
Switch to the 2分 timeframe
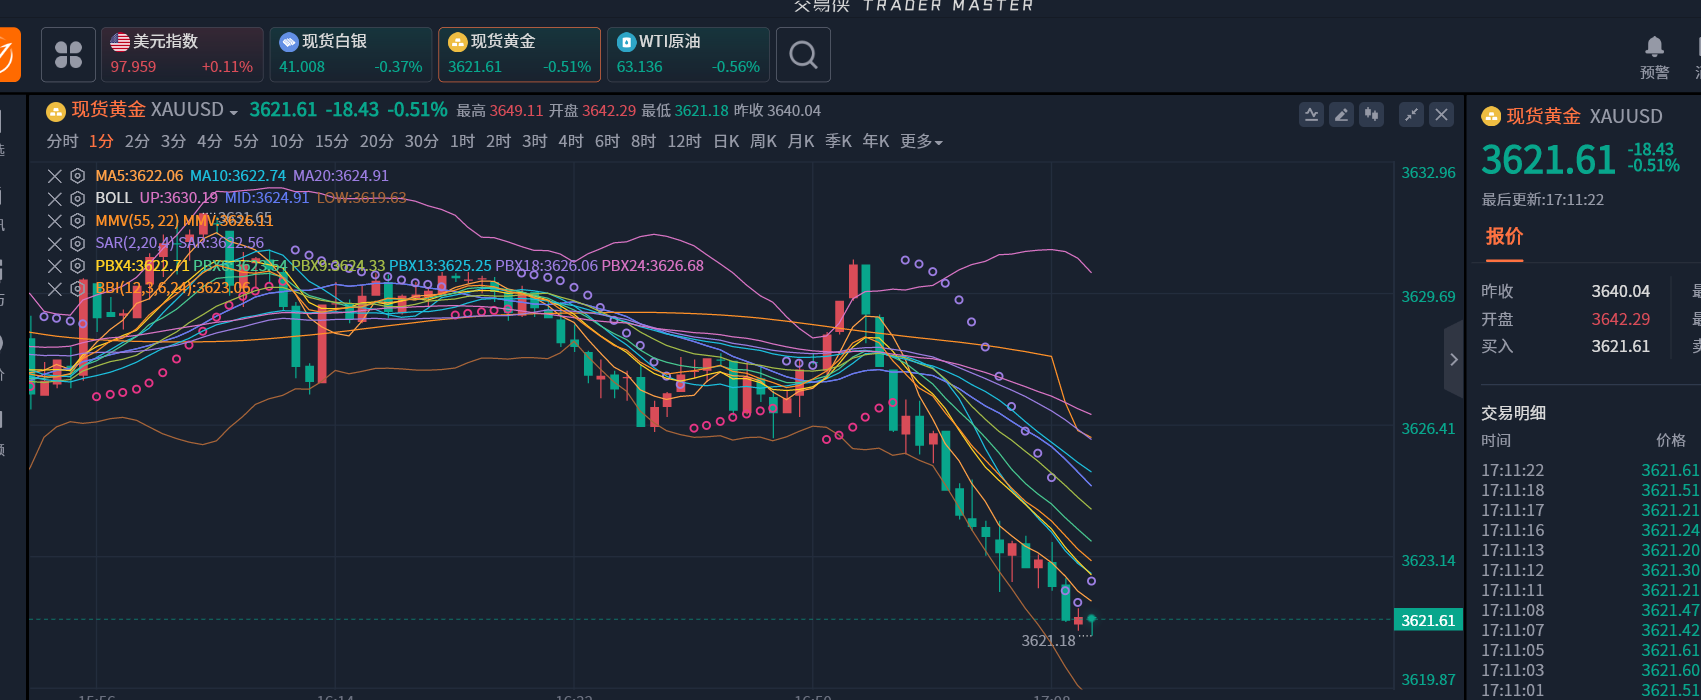pos(137,142)
